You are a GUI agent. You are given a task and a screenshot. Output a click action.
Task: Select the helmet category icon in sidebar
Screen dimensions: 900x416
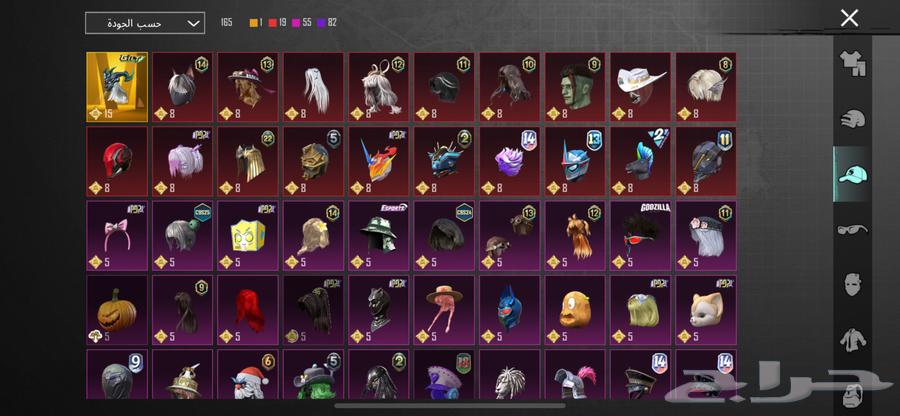point(852,119)
